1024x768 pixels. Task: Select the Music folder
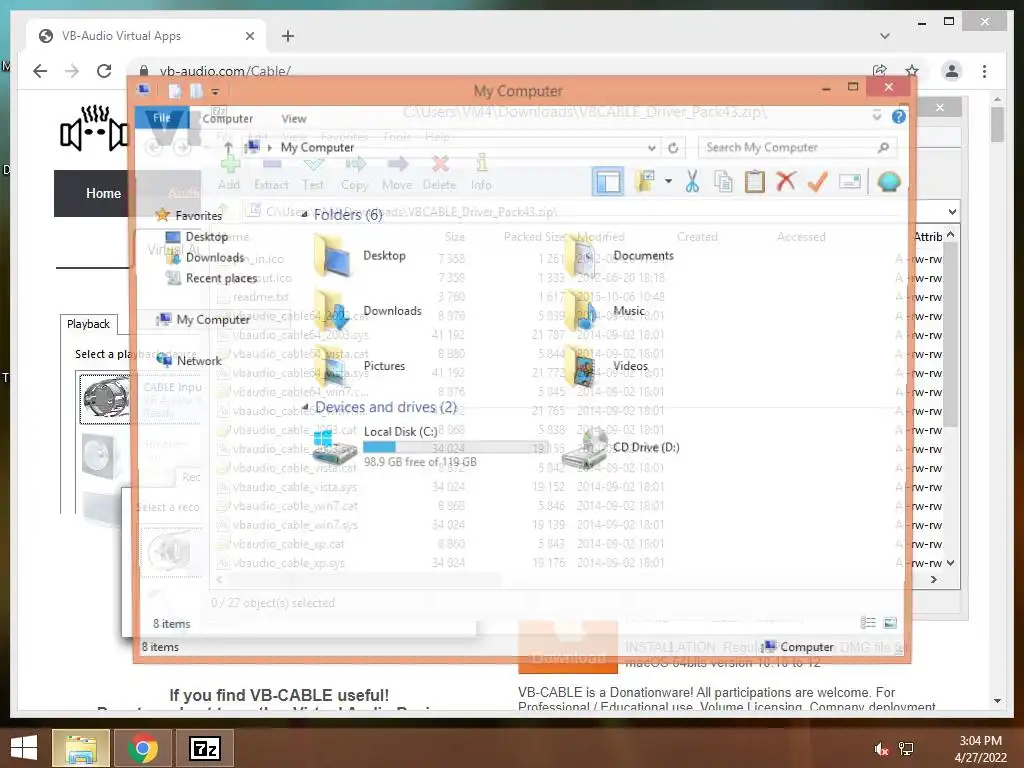[x=604, y=311]
